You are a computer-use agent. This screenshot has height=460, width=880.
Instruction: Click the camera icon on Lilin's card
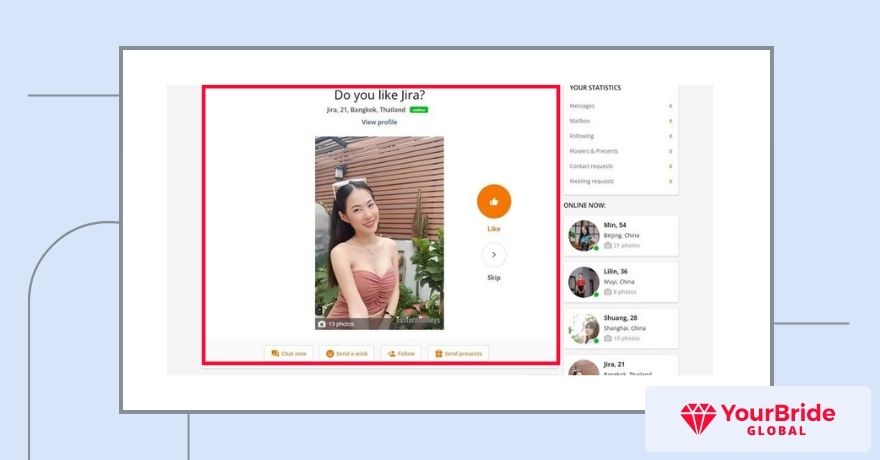point(608,292)
